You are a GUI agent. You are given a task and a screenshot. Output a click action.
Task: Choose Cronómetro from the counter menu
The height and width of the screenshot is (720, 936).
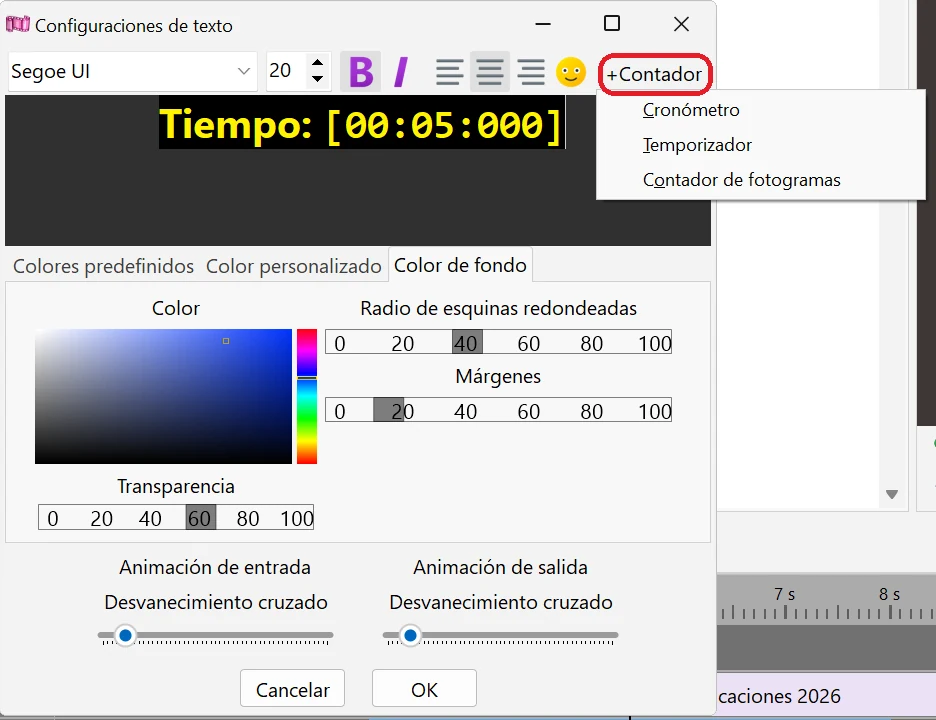[x=691, y=110]
